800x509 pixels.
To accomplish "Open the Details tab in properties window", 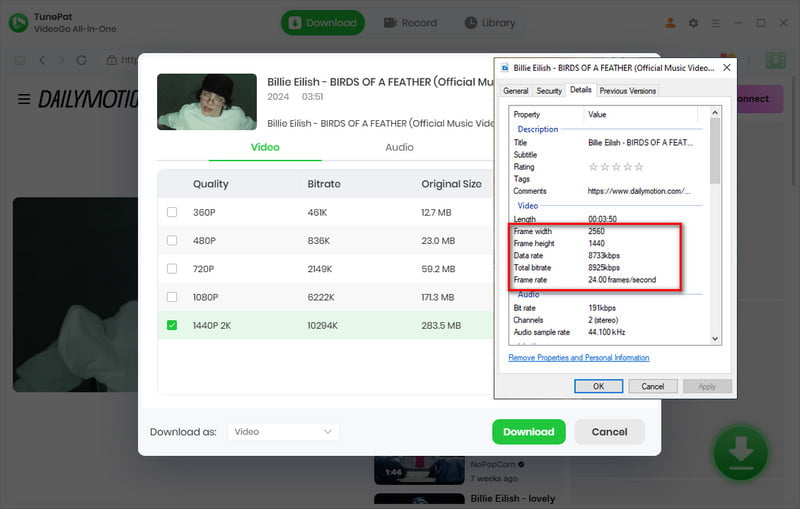I will point(581,90).
